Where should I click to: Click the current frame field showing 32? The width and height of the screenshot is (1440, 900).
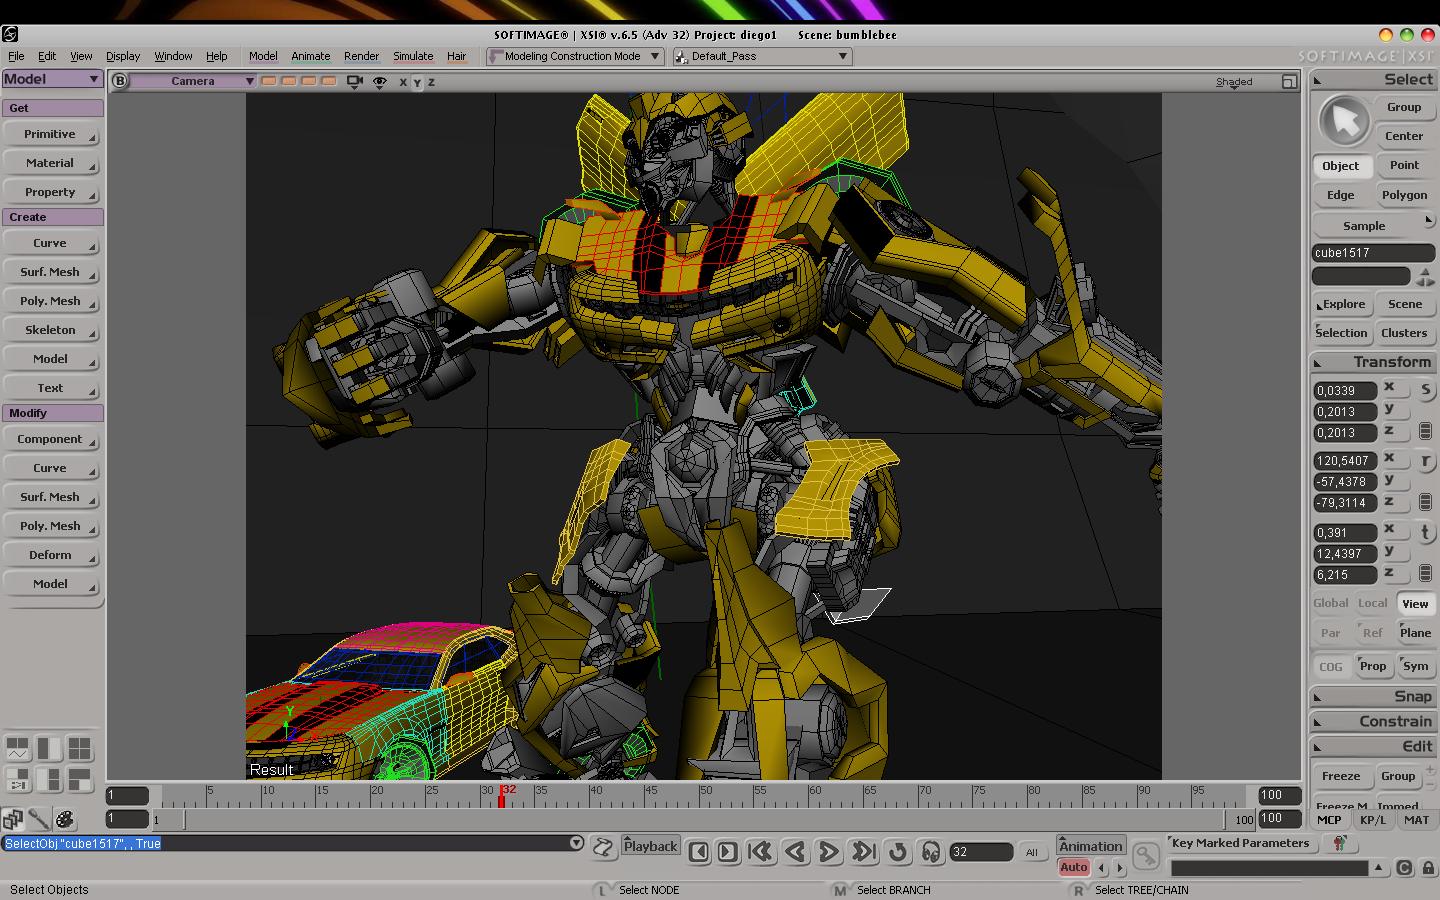pyautogui.click(x=981, y=852)
